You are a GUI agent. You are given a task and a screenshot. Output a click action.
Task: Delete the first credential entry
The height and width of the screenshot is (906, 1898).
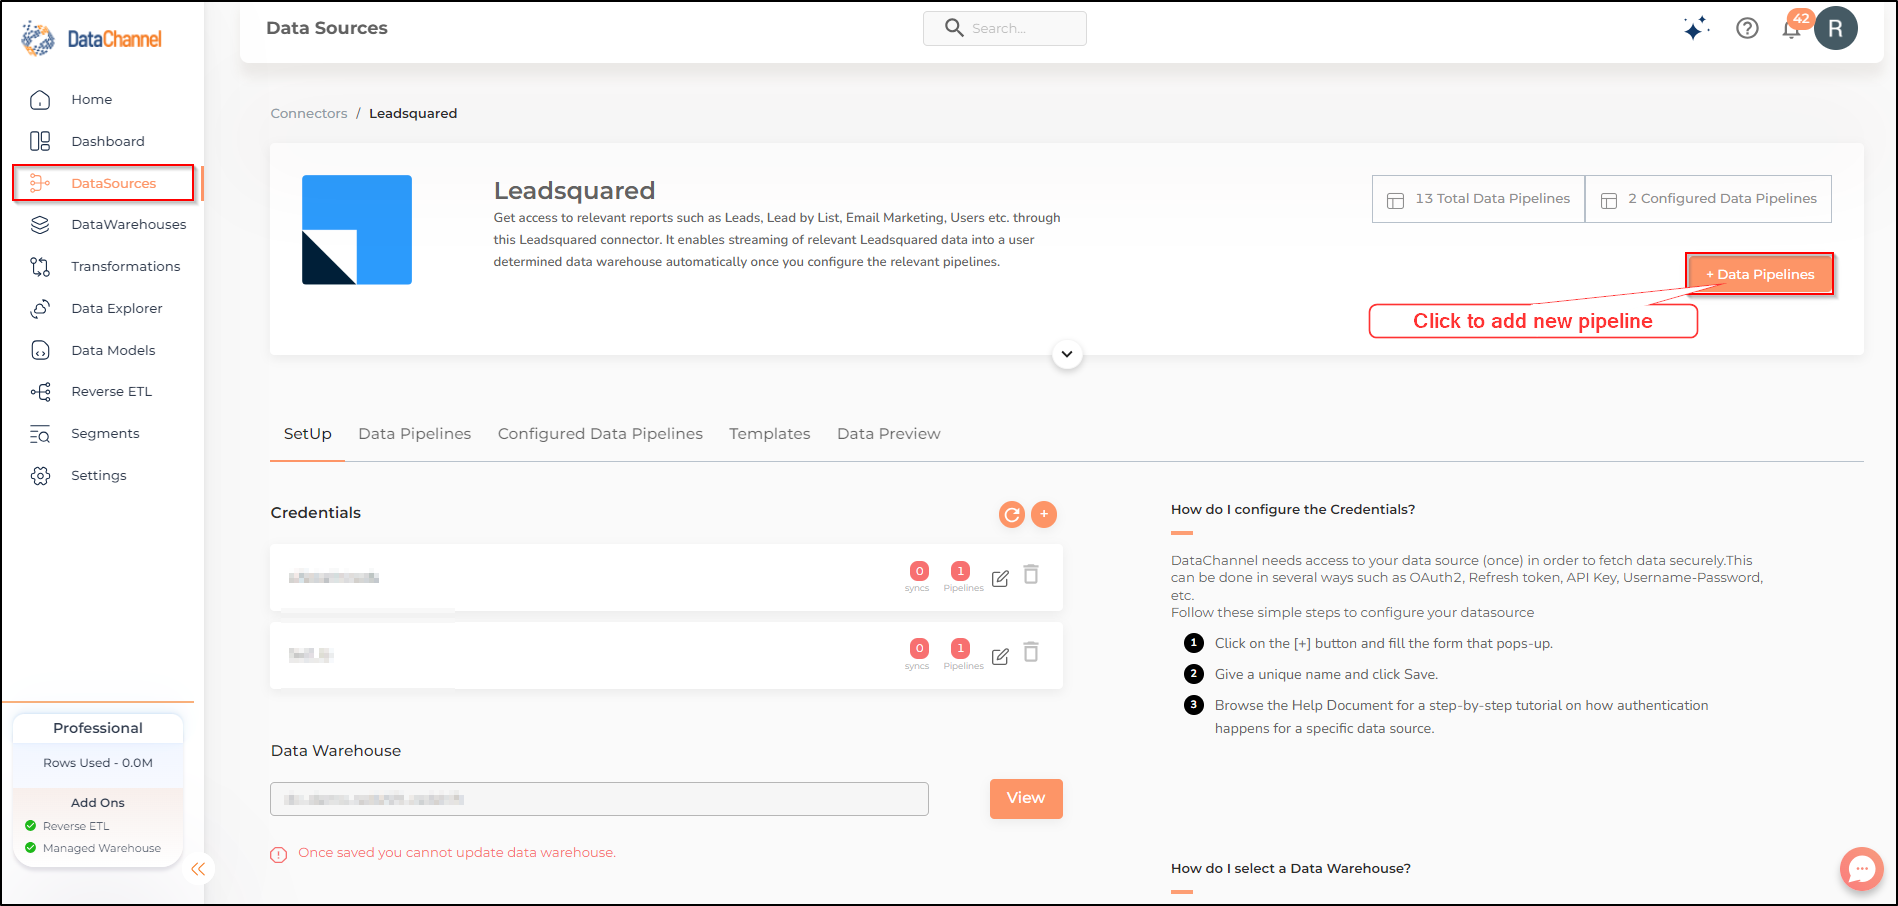[1031, 574]
